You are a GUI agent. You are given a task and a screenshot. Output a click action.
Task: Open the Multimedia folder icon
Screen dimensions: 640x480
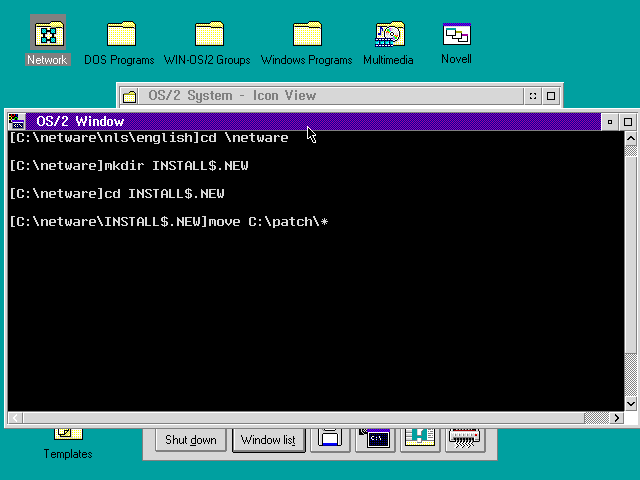click(x=389, y=34)
